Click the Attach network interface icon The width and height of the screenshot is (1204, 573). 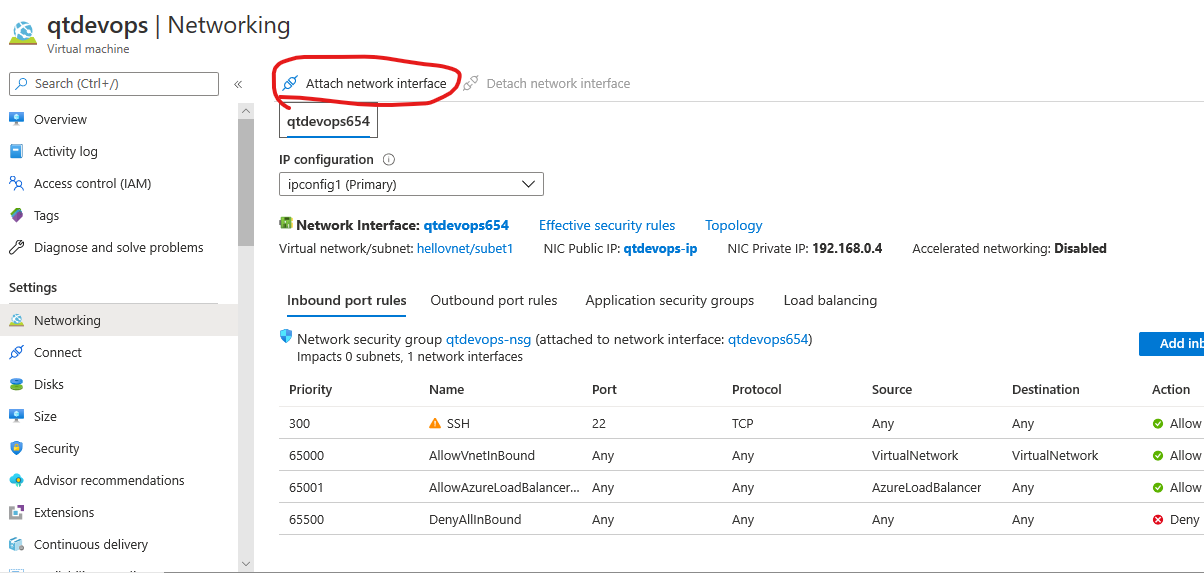[290, 83]
